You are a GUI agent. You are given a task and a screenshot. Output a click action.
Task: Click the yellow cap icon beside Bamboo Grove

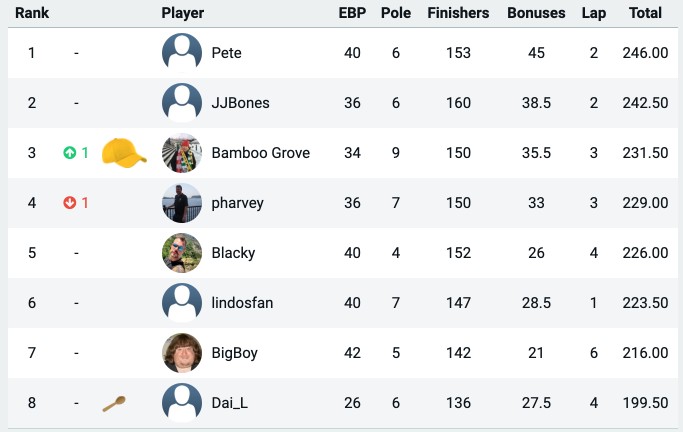[x=124, y=151]
